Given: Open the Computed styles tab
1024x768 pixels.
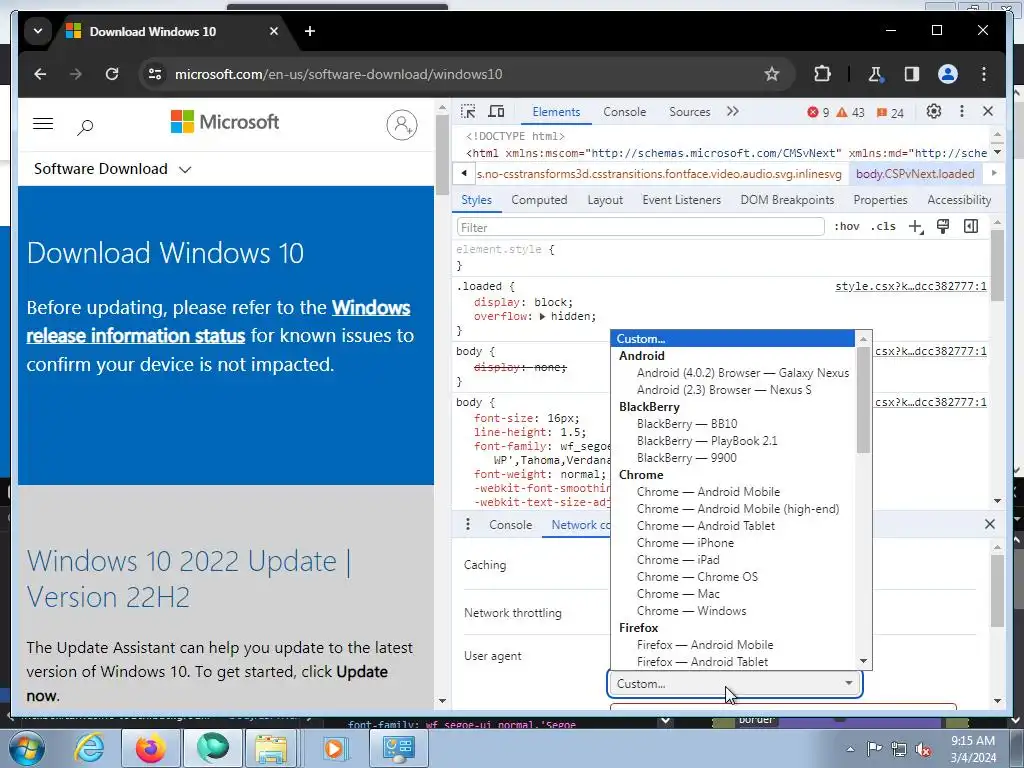Looking at the screenshot, I should click(x=539, y=200).
